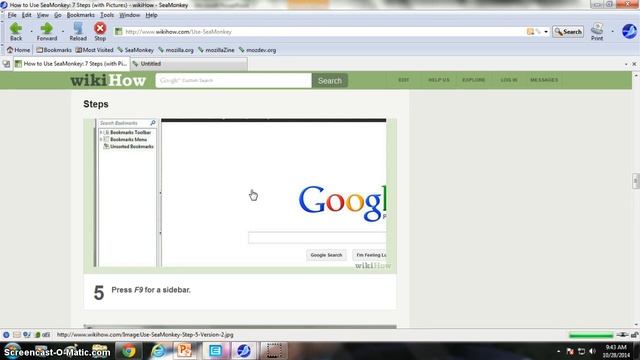Click the wikiHow logo
The height and width of the screenshot is (360, 640).
tap(108, 80)
